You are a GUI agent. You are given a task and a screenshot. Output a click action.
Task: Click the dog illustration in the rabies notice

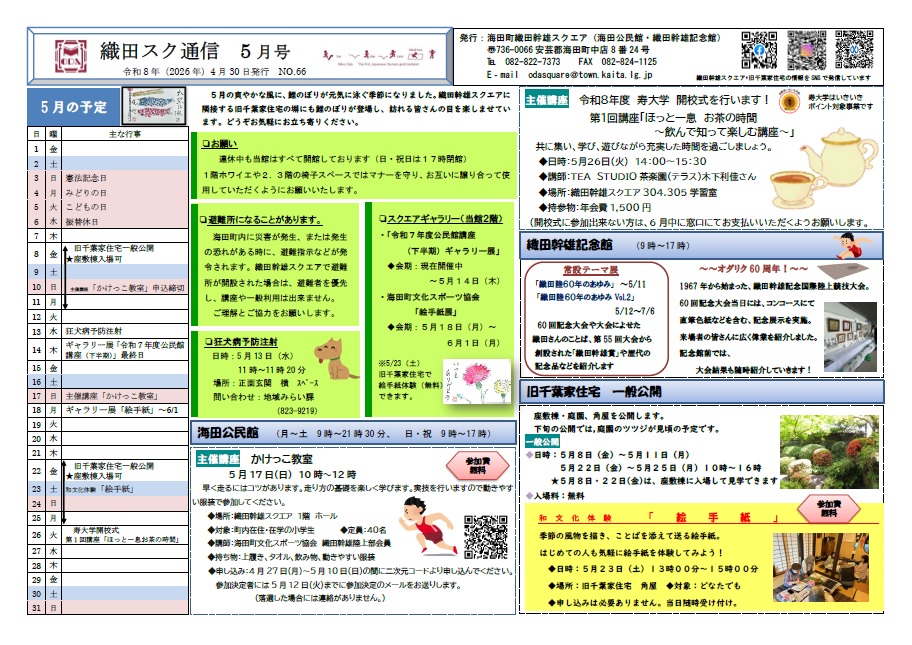click(x=335, y=358)
